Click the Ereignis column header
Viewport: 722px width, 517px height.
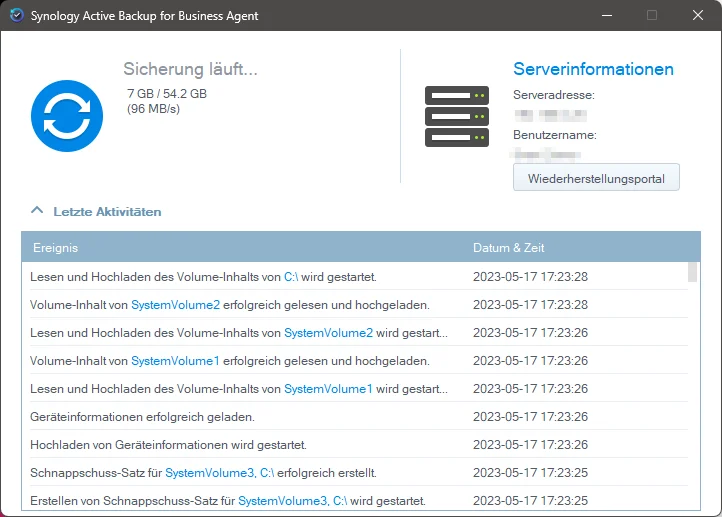point(55,248)
